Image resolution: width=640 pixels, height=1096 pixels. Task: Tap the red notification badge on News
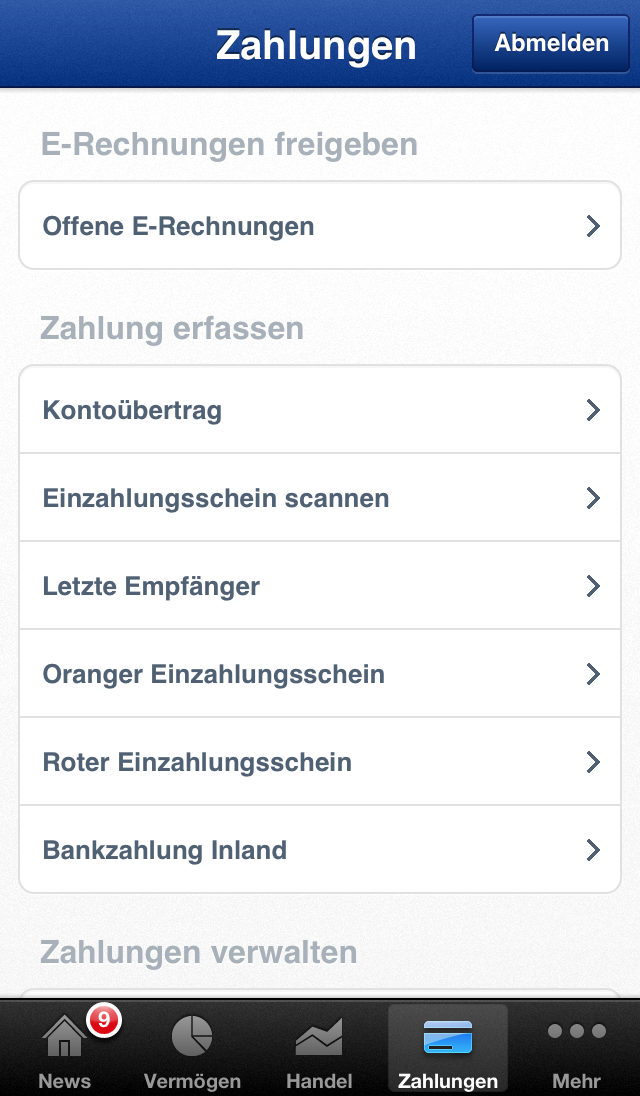103,1020
